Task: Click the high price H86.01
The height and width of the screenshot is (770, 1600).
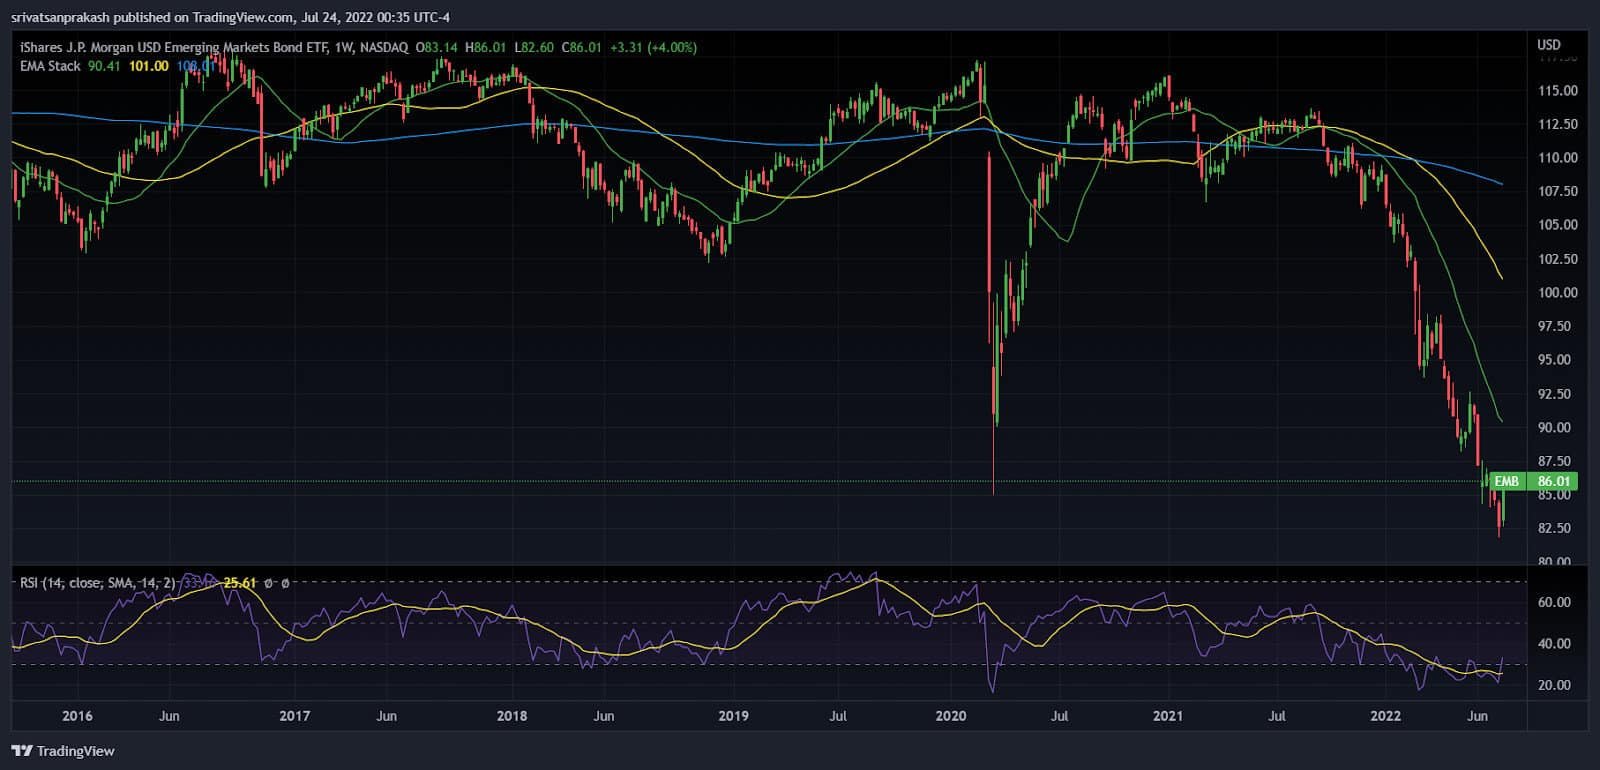Action: point(486,47)
